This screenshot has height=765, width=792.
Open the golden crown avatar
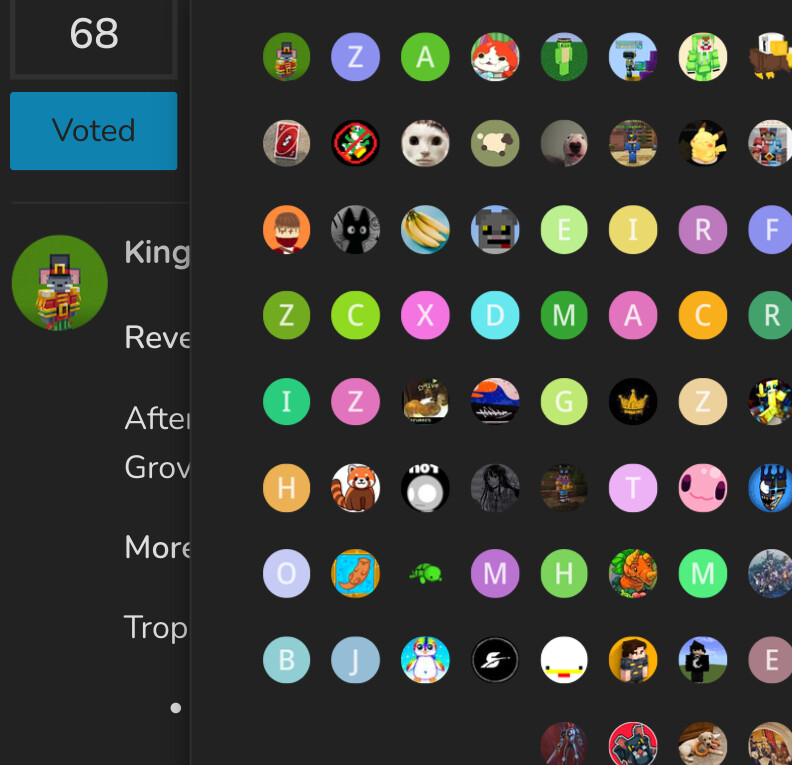click(x=633, y=401)
